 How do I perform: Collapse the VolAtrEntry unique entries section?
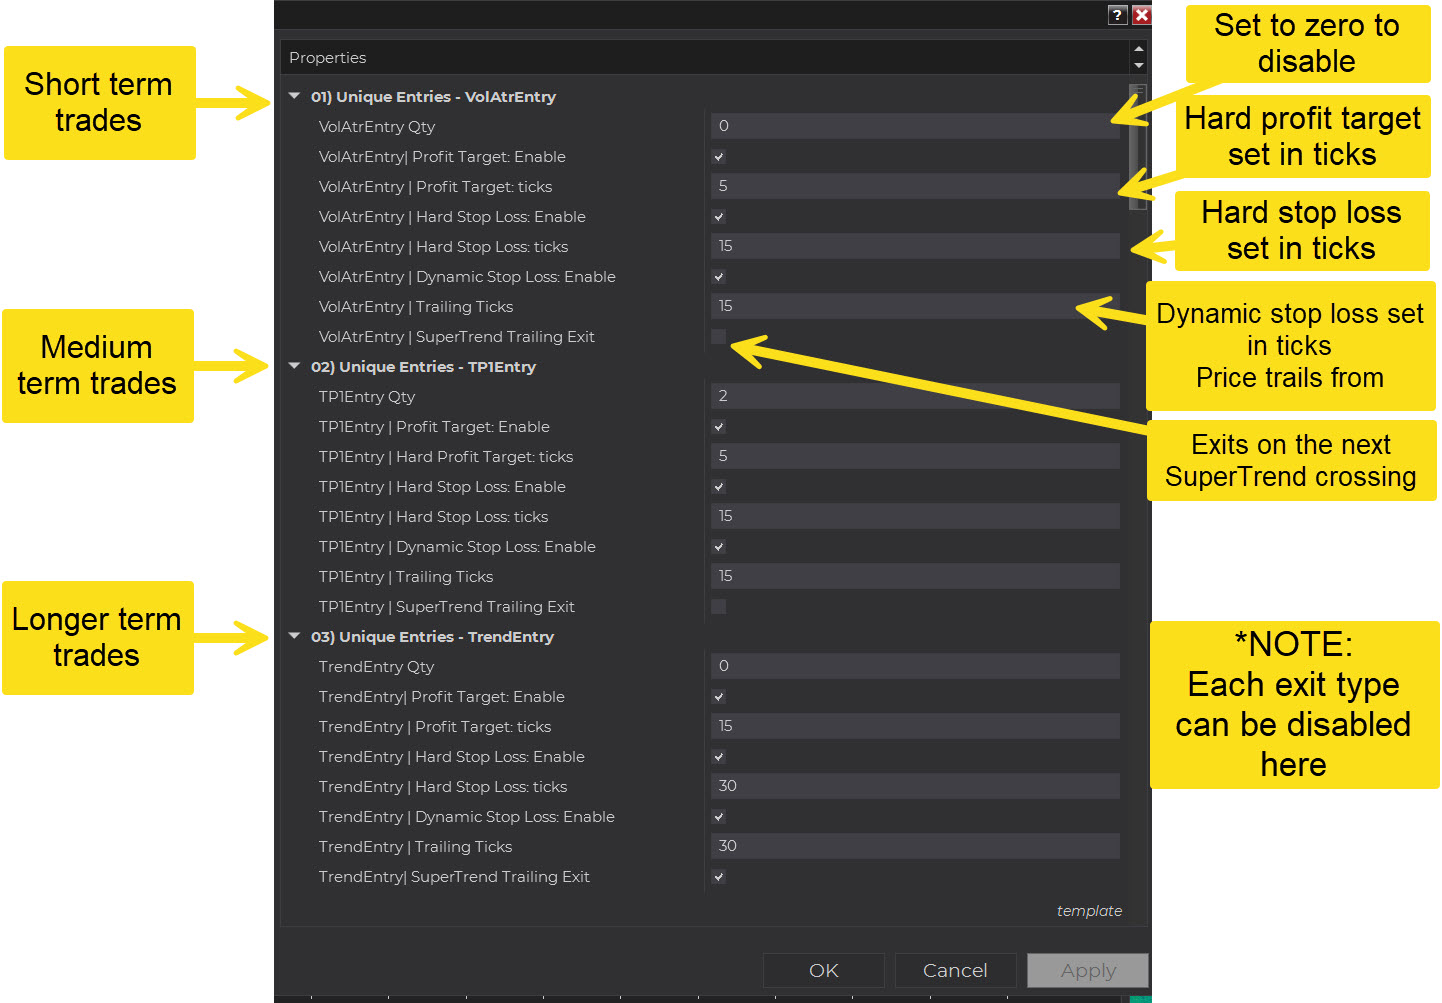pos(295,97)
